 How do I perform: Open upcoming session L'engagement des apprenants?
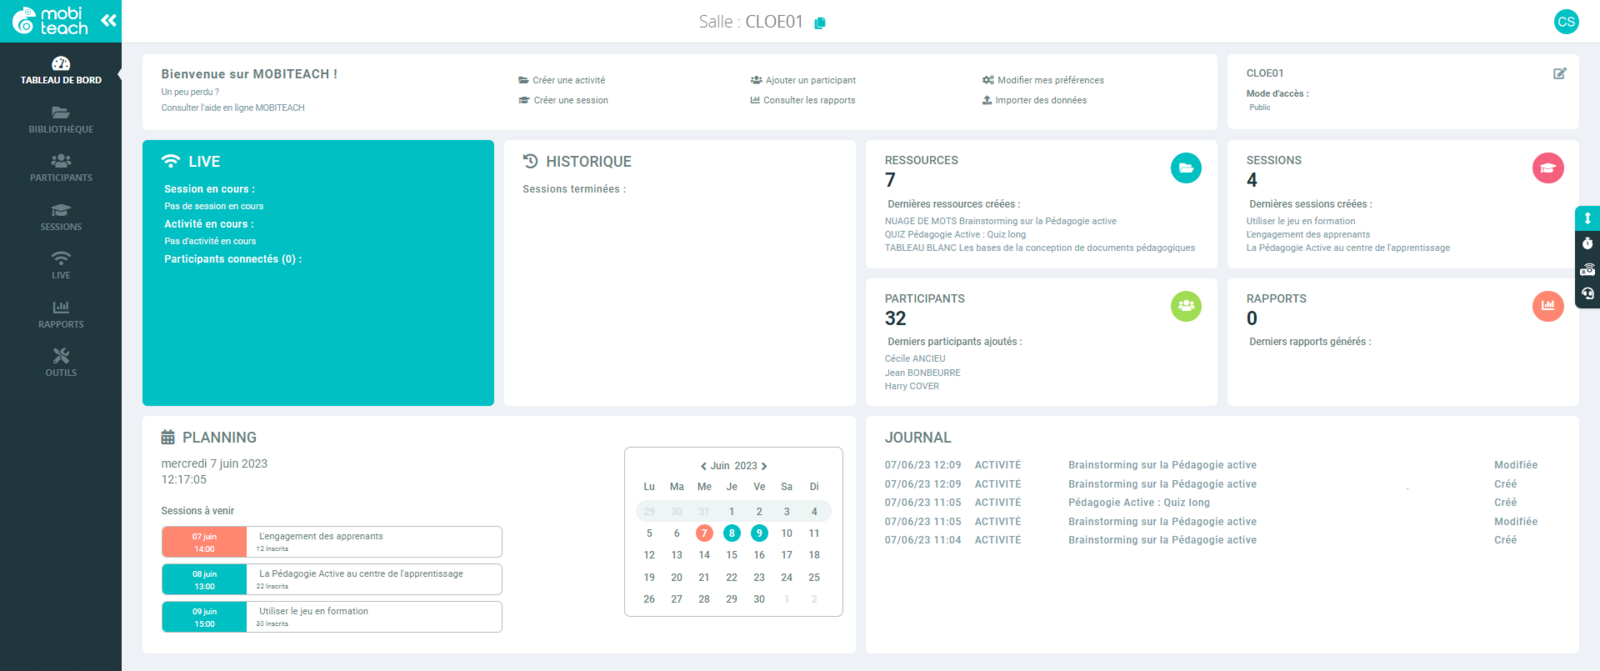click(x=332, y=542)
